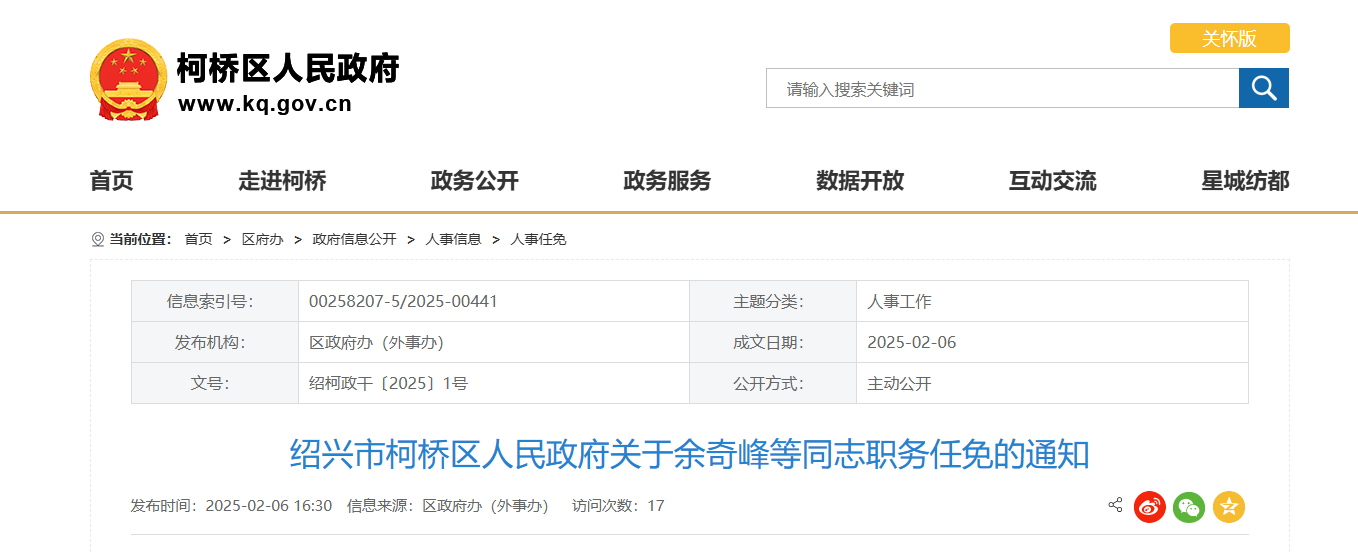Viewport: 1358px width, 553px height.
Task: Select index number 00258207-5/2025-00441
Action: coord(403,301)
